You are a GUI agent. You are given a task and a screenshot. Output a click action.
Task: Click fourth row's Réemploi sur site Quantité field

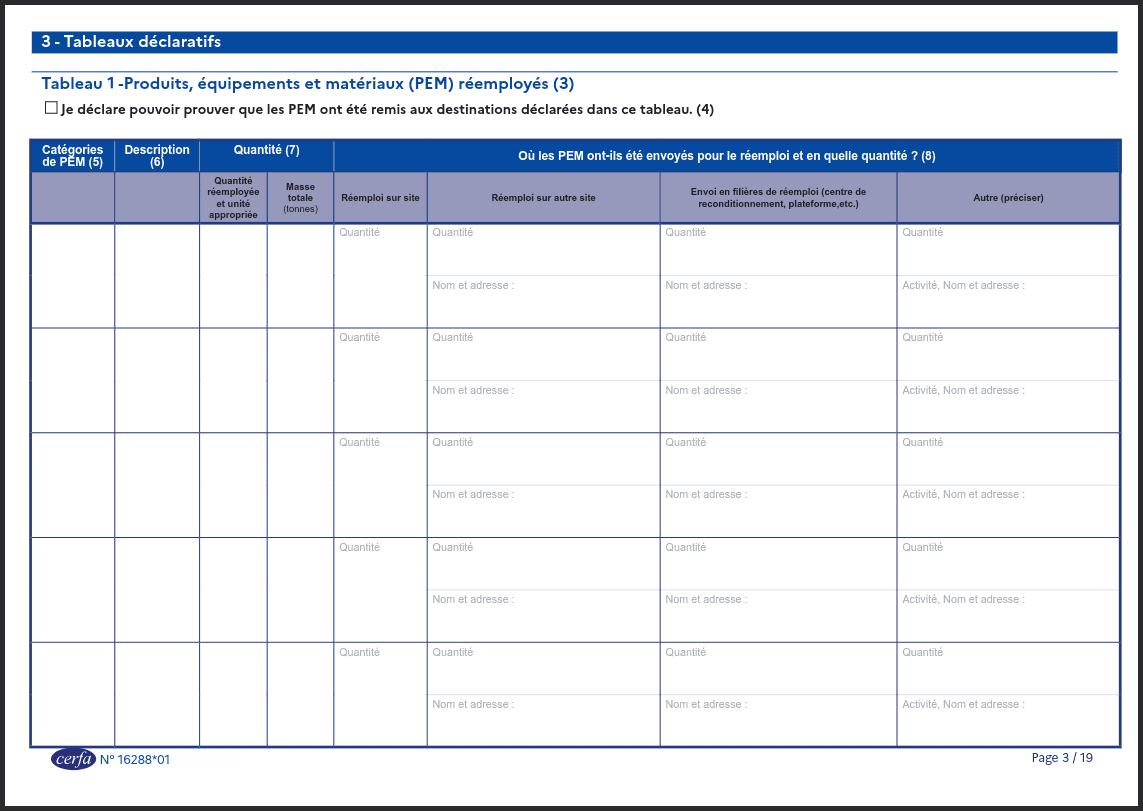(x=381, y=590)
